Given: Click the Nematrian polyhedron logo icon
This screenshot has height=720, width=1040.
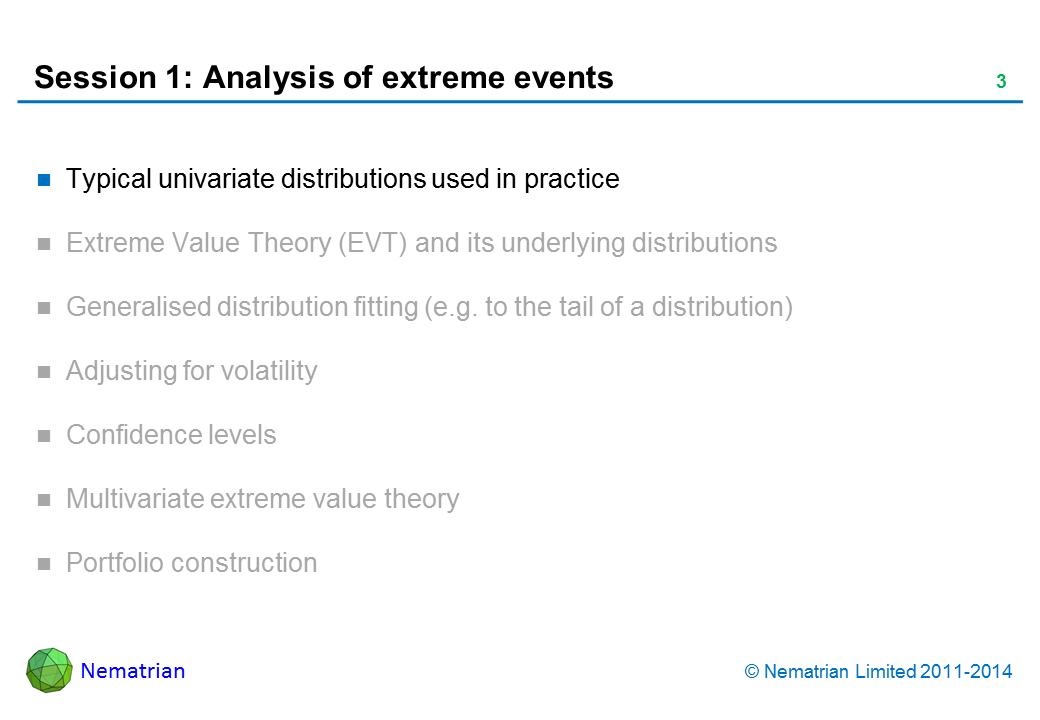Looking at the screenshot, I should (49, 671).
